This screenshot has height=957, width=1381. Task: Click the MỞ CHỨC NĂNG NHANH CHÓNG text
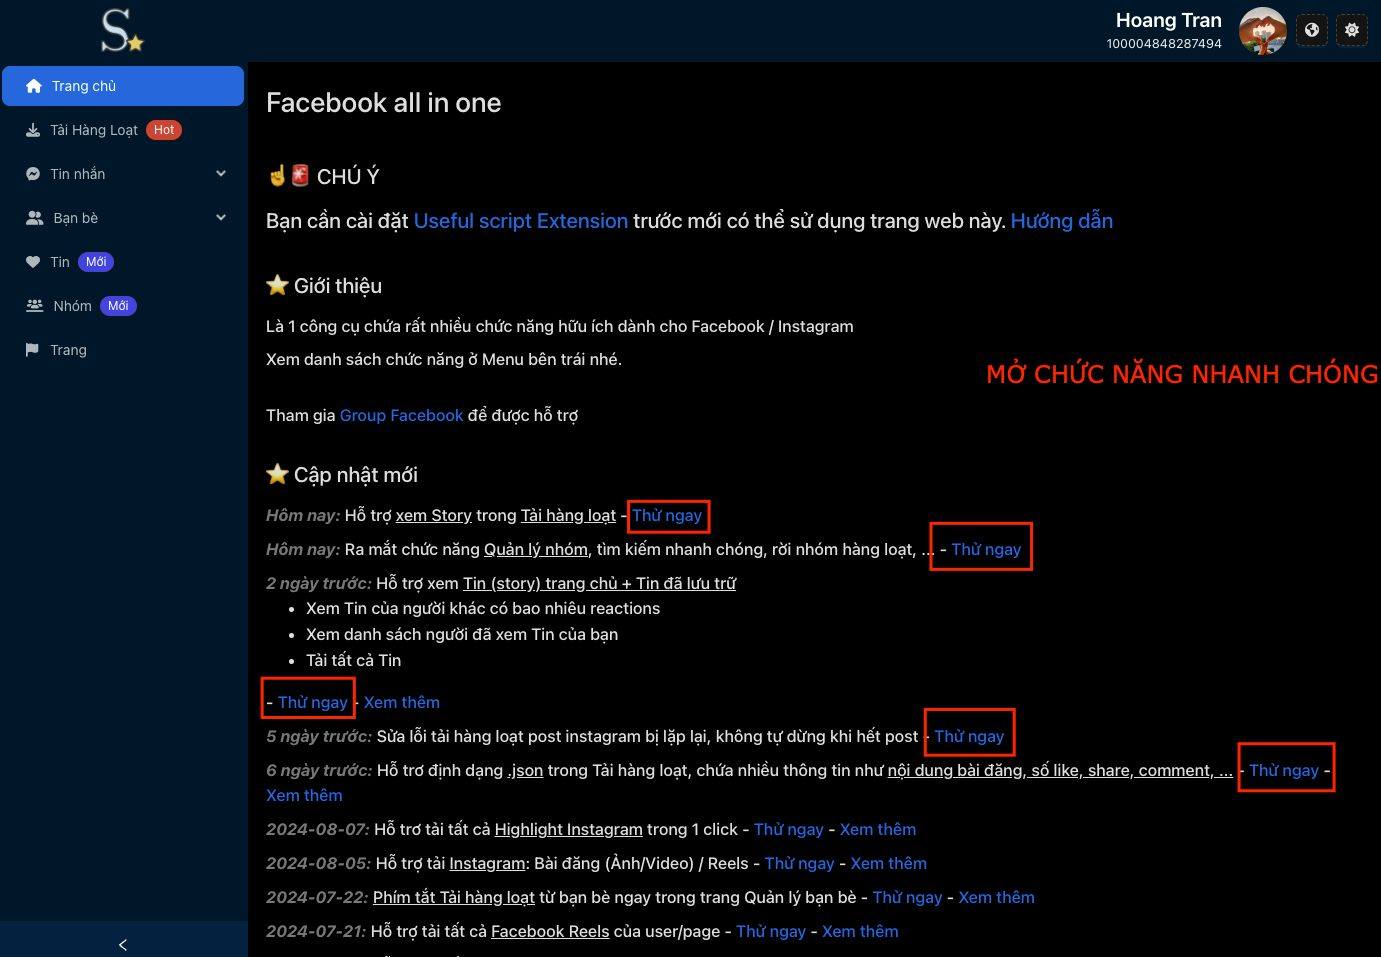pyautogui.click(x=1183, y=374)
